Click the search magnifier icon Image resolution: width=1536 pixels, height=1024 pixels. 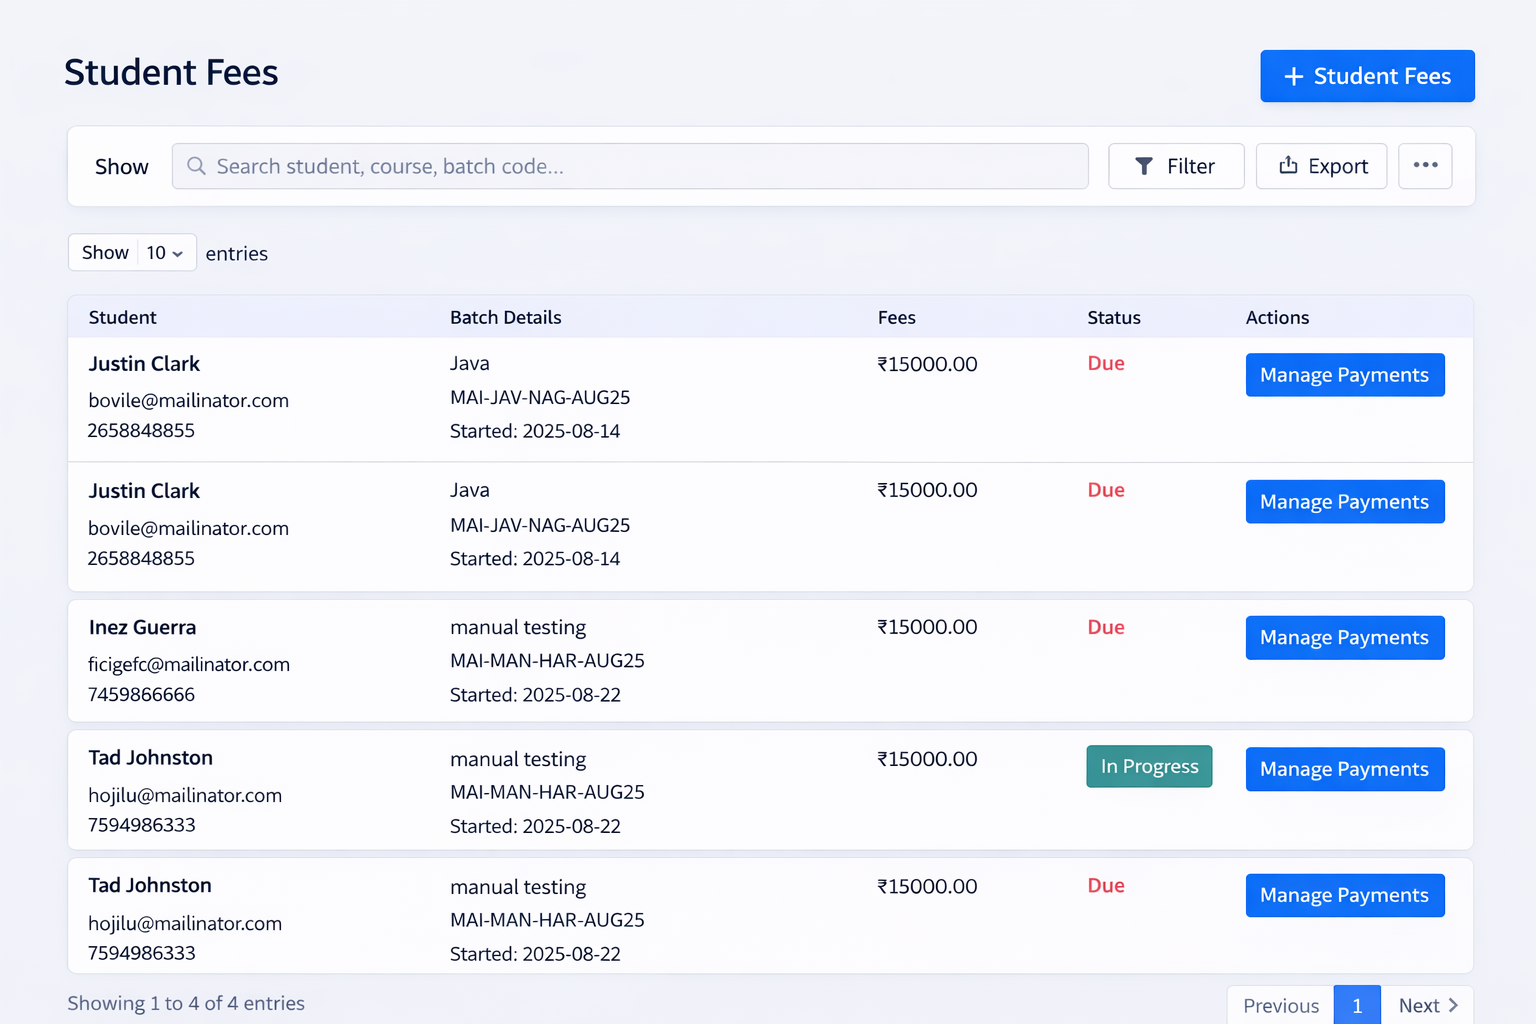(197, 166)
